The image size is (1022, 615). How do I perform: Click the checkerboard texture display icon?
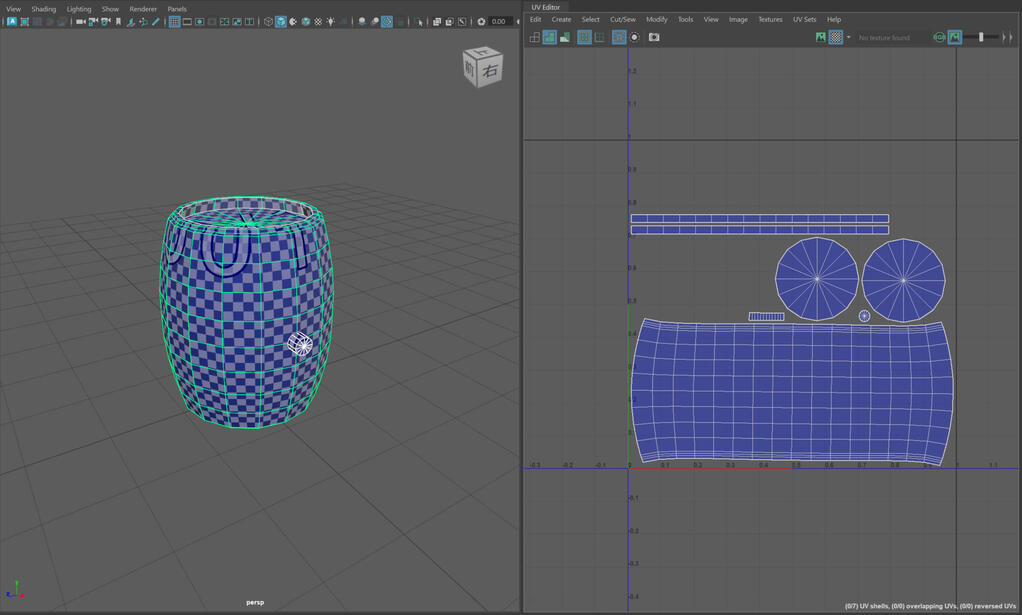(836, 37)
